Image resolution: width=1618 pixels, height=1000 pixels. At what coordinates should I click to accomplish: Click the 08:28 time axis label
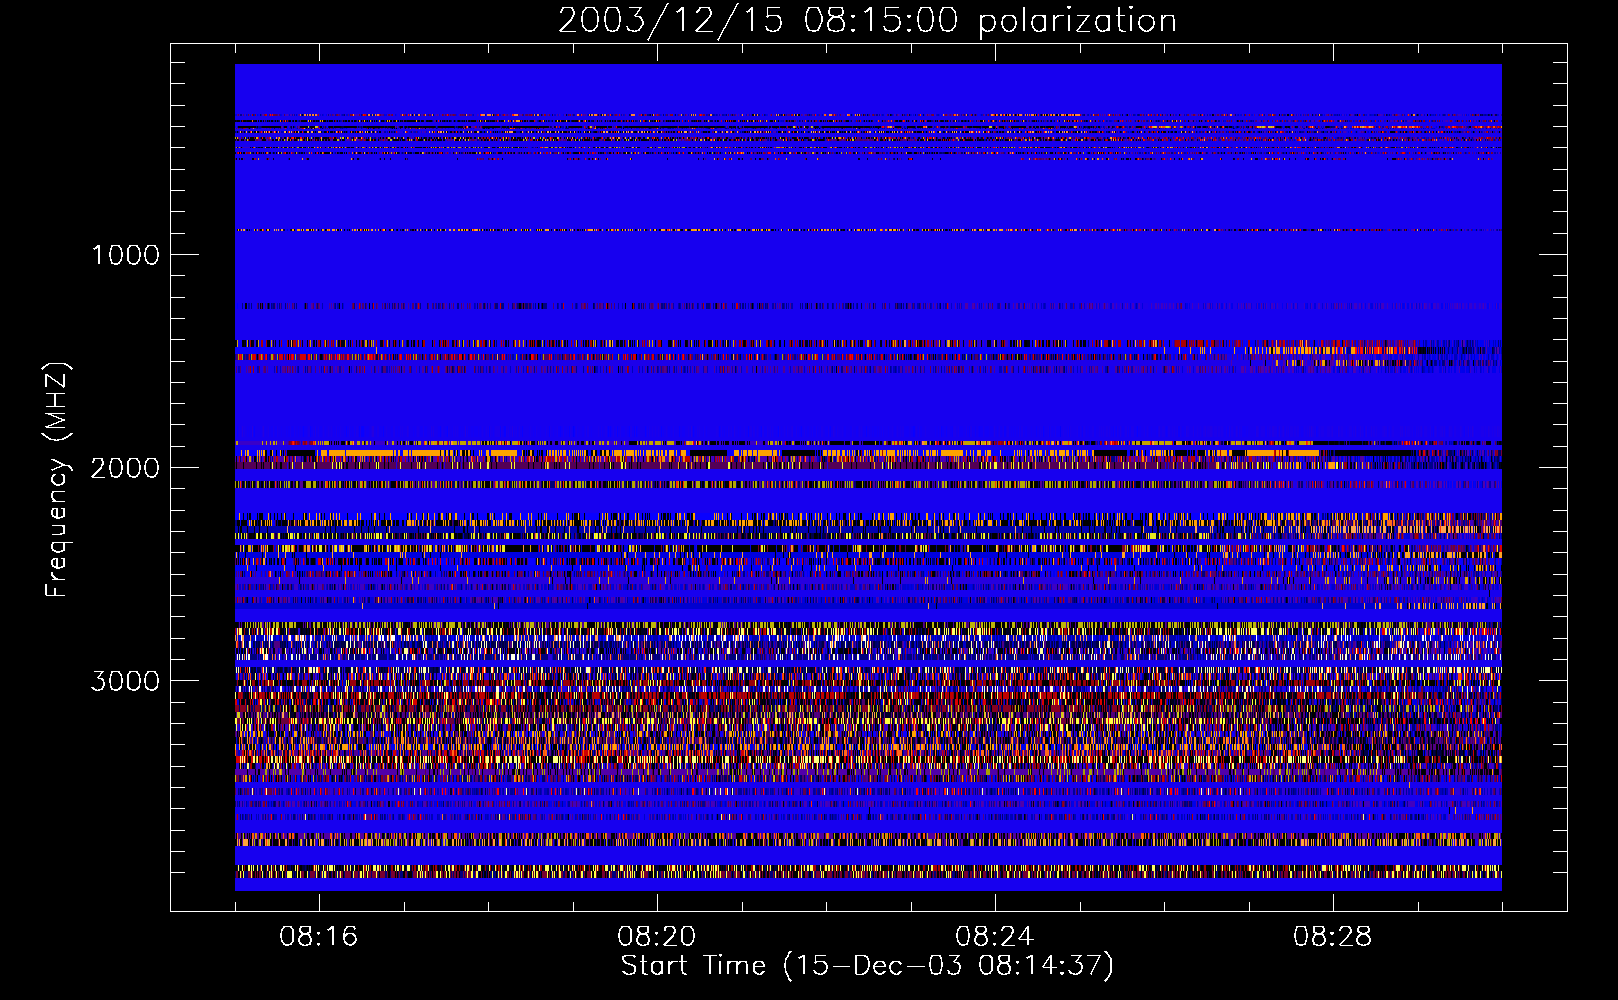click(x=1332, y=937)
